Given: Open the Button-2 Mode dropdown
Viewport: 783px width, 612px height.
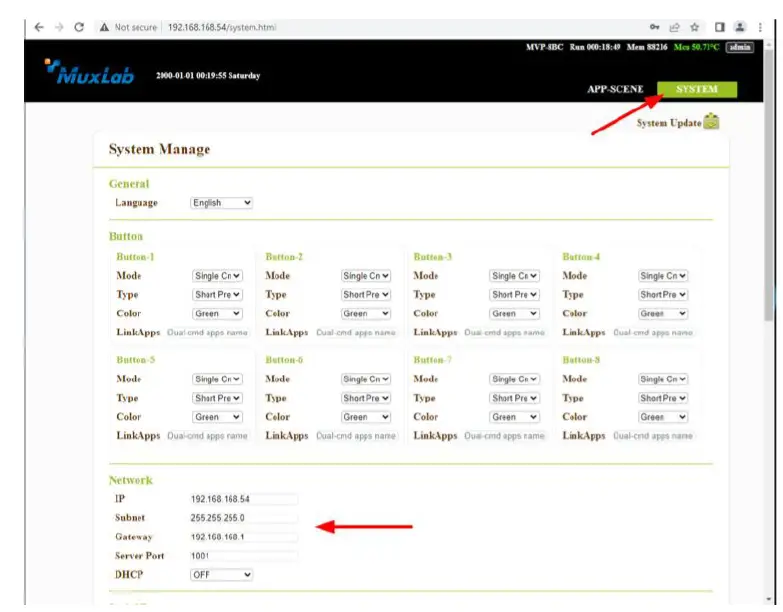Looking at the screenshot, I should pos(366,276).
